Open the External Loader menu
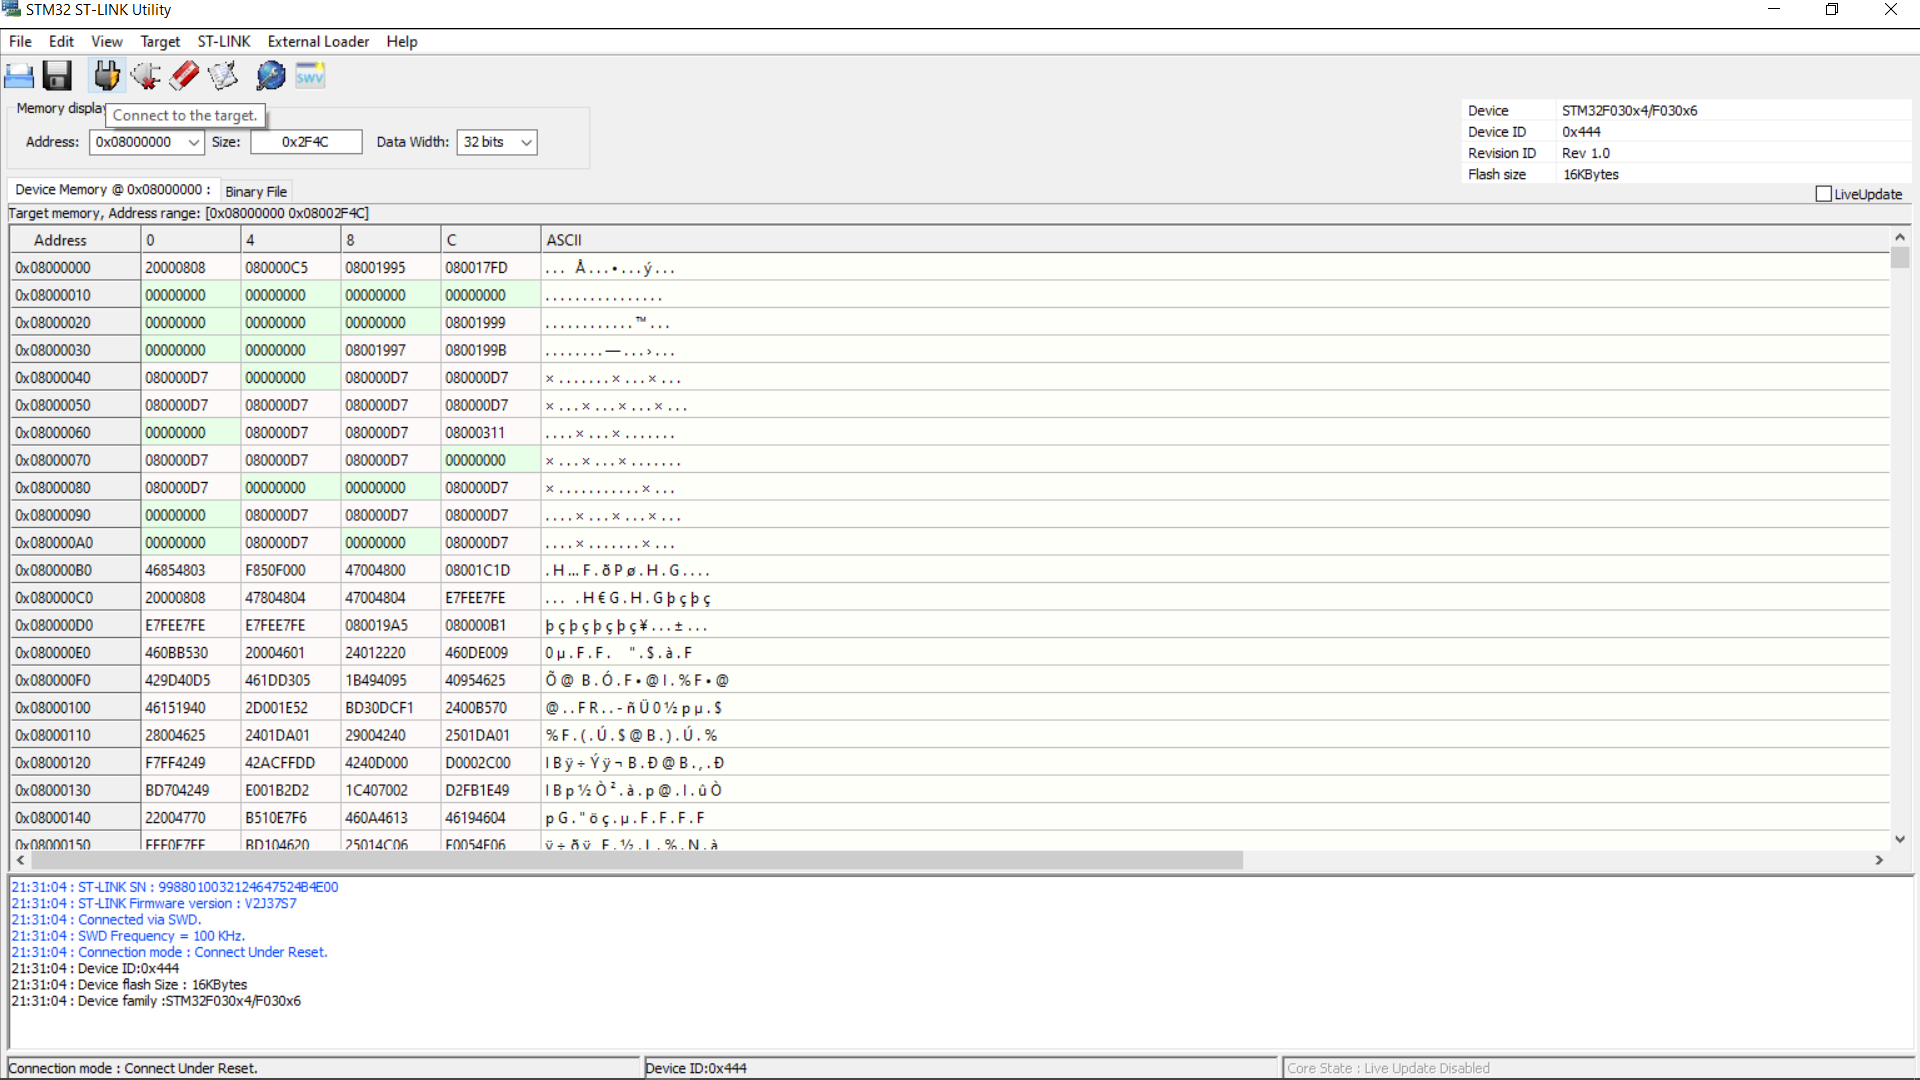This screenshot has width=1920, height=1080. point(318,41)
